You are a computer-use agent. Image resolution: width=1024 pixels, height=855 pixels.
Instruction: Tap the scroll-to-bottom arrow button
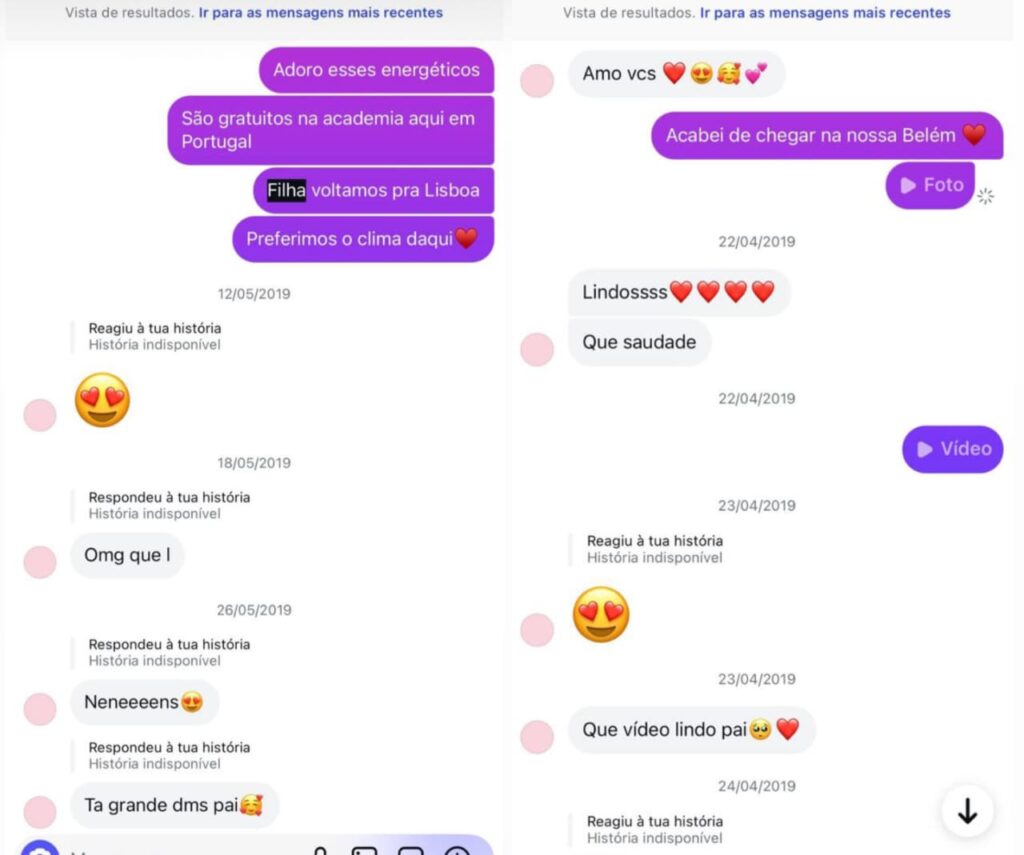tap(967, 811)
